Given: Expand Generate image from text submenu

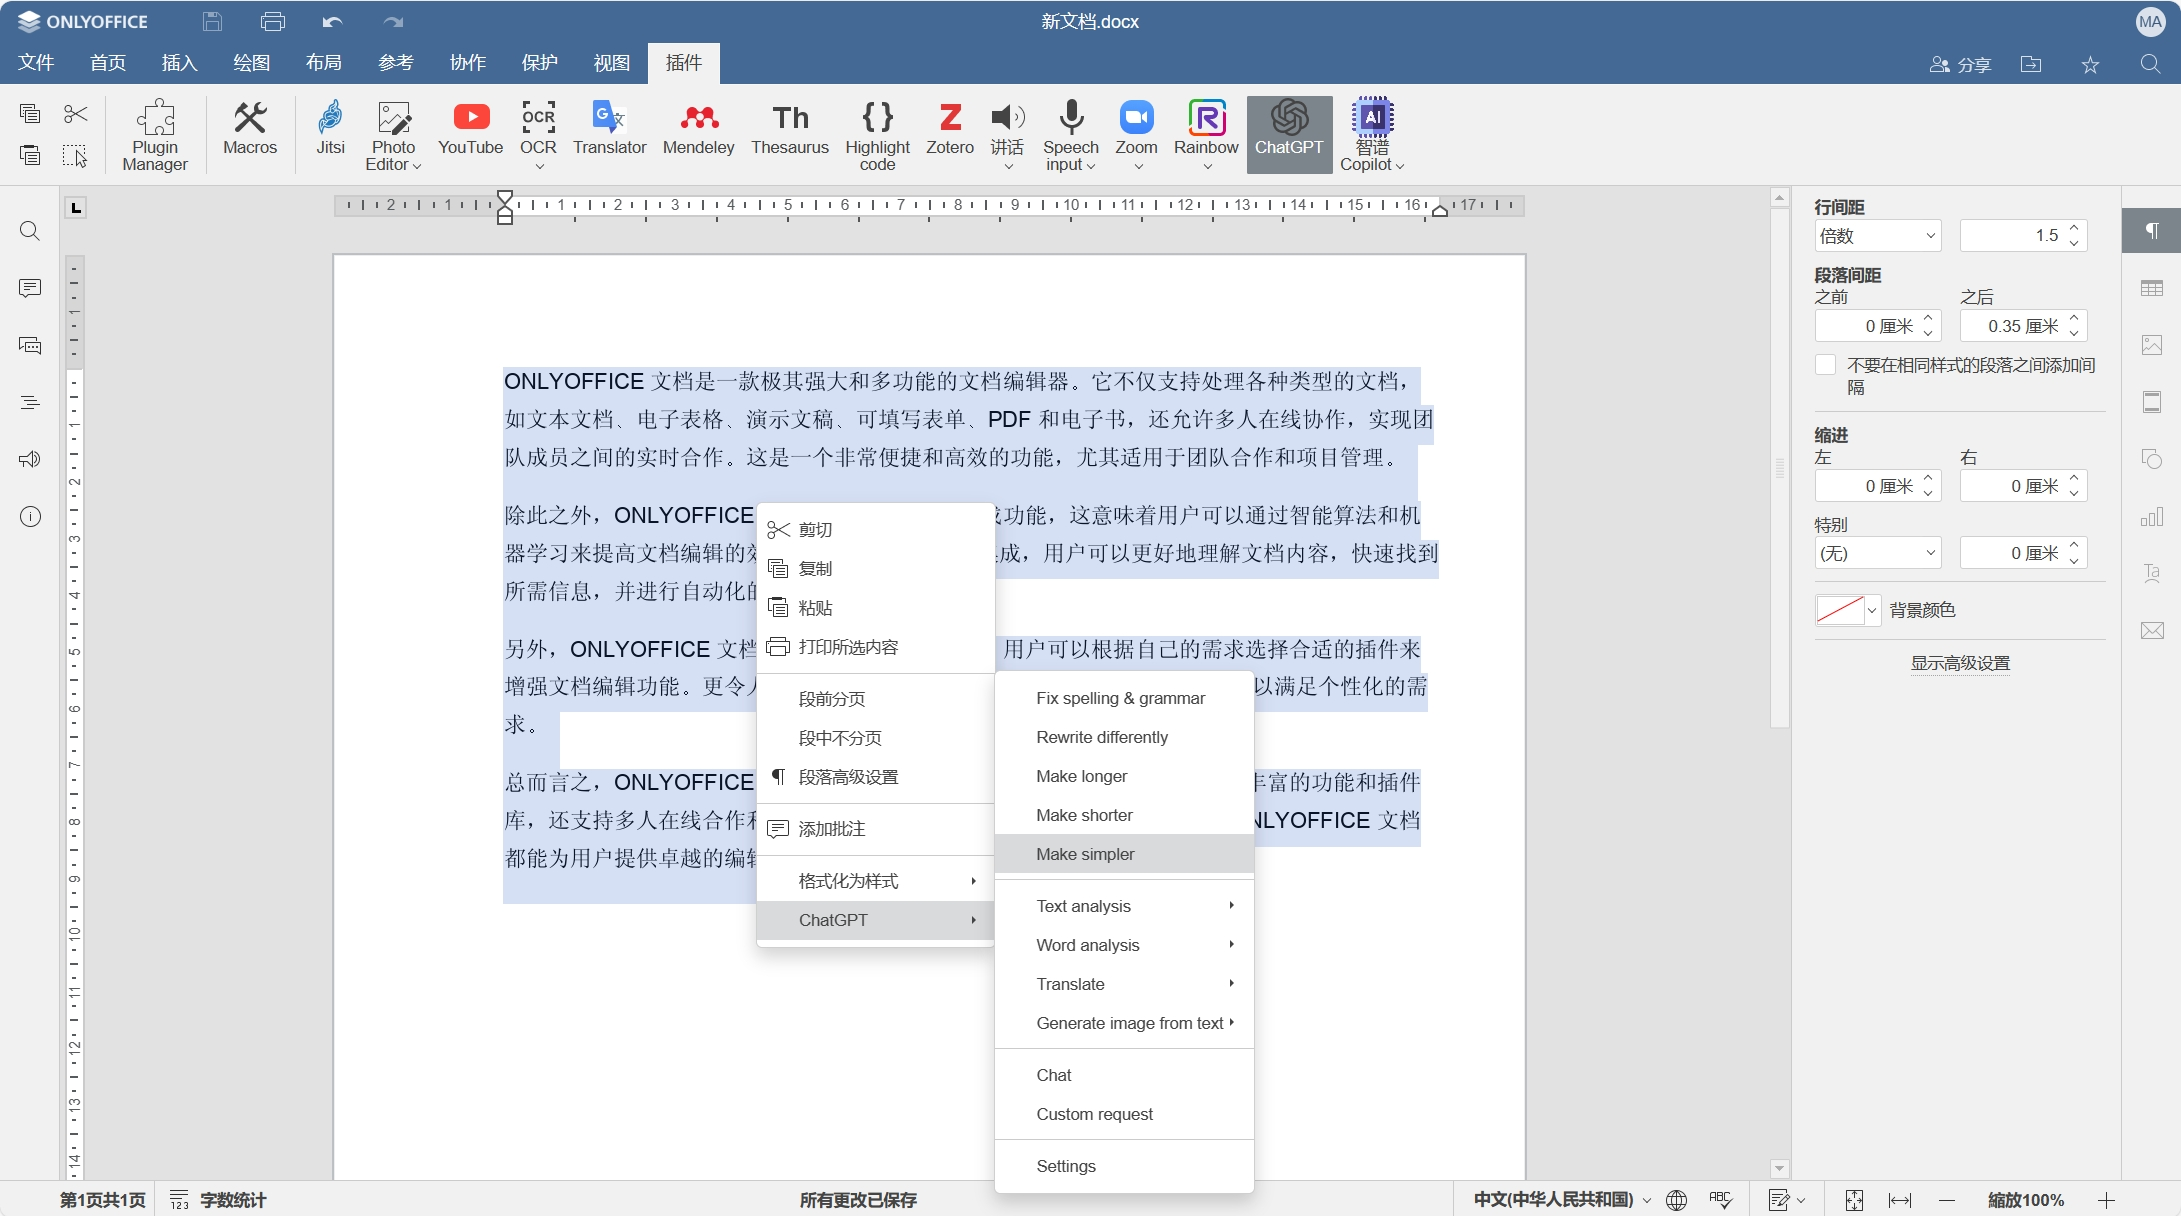Looking at the screenshot, I should pyautogui.click(x=1124, y=1023).
